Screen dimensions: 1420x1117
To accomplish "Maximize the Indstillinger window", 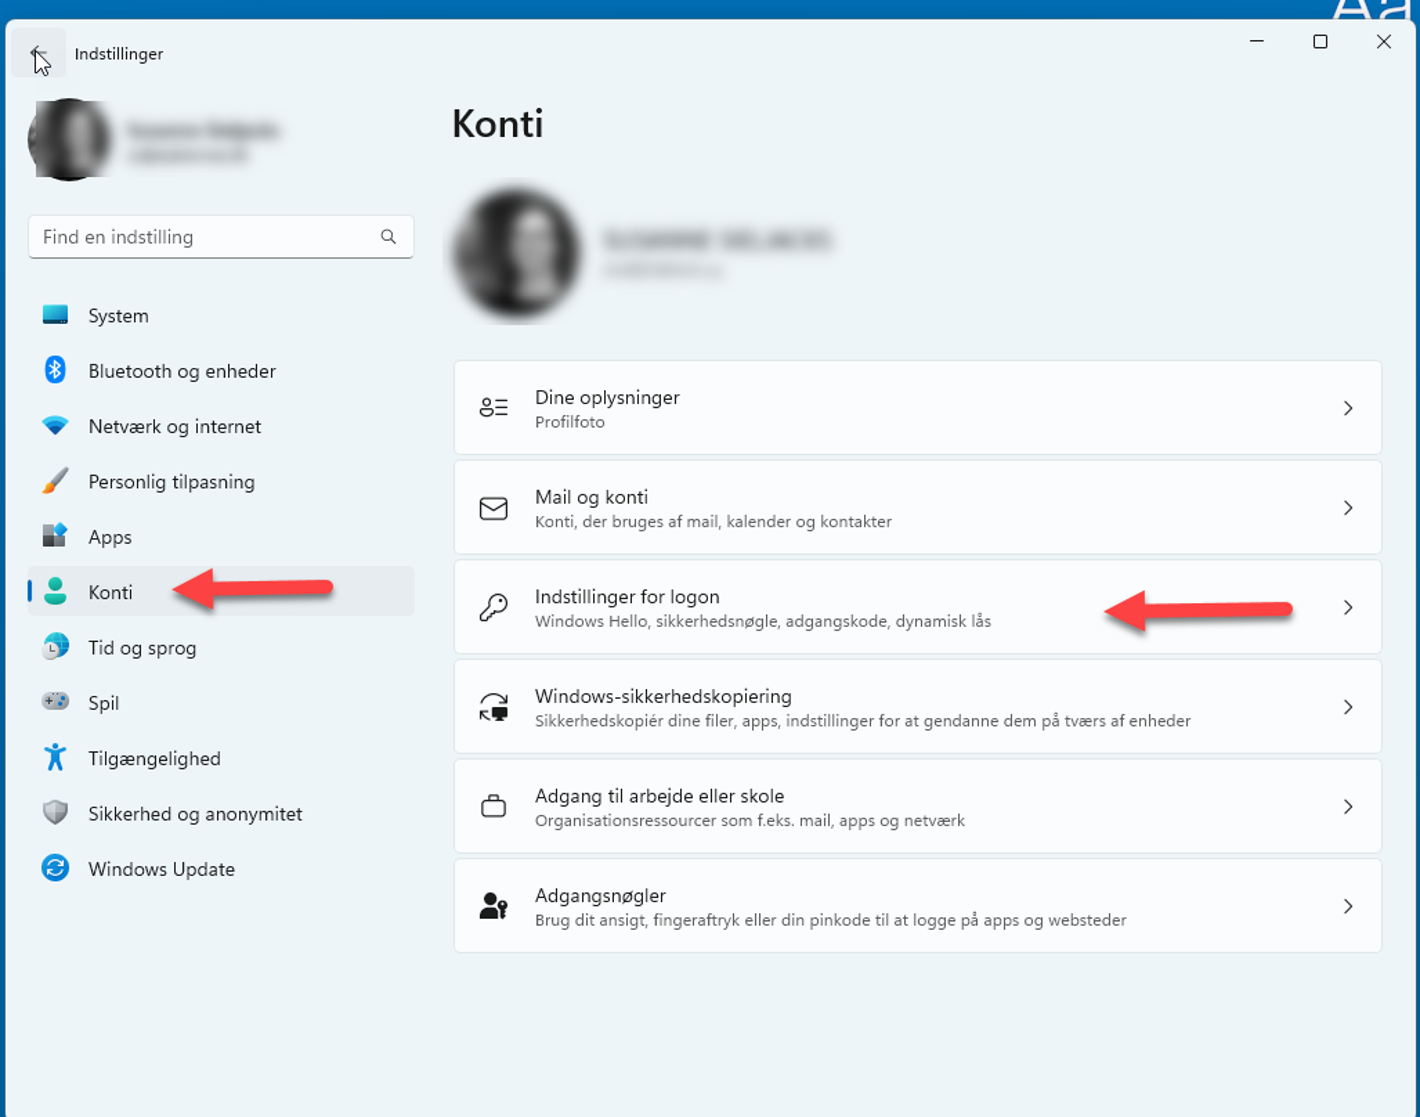I will point(1320,41).
